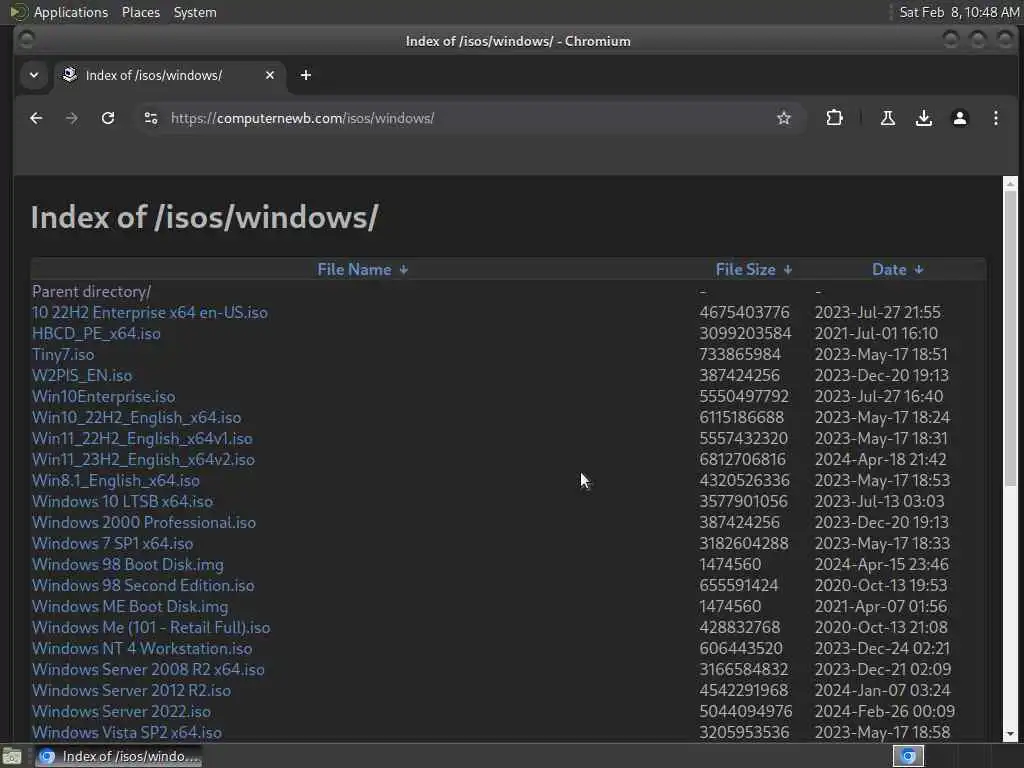The image size is (1024, 768).
Task: Download Win11_23H2_English_x64v2.iso
Action: [x=143, y=459]
